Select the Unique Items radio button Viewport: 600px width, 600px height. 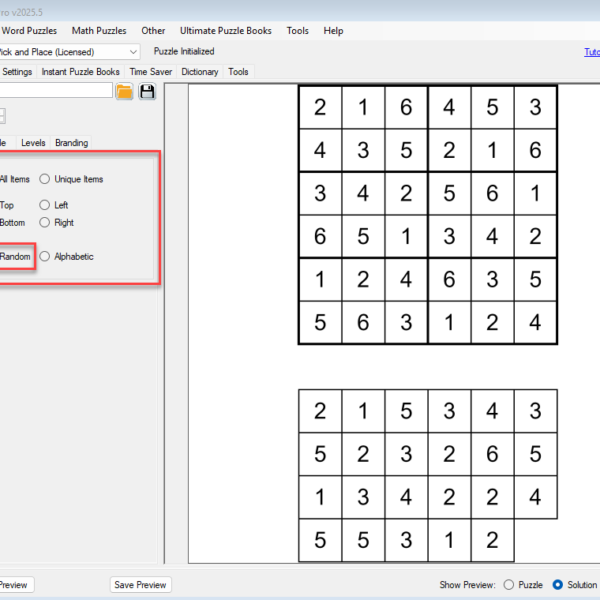[x=44, y=179]
